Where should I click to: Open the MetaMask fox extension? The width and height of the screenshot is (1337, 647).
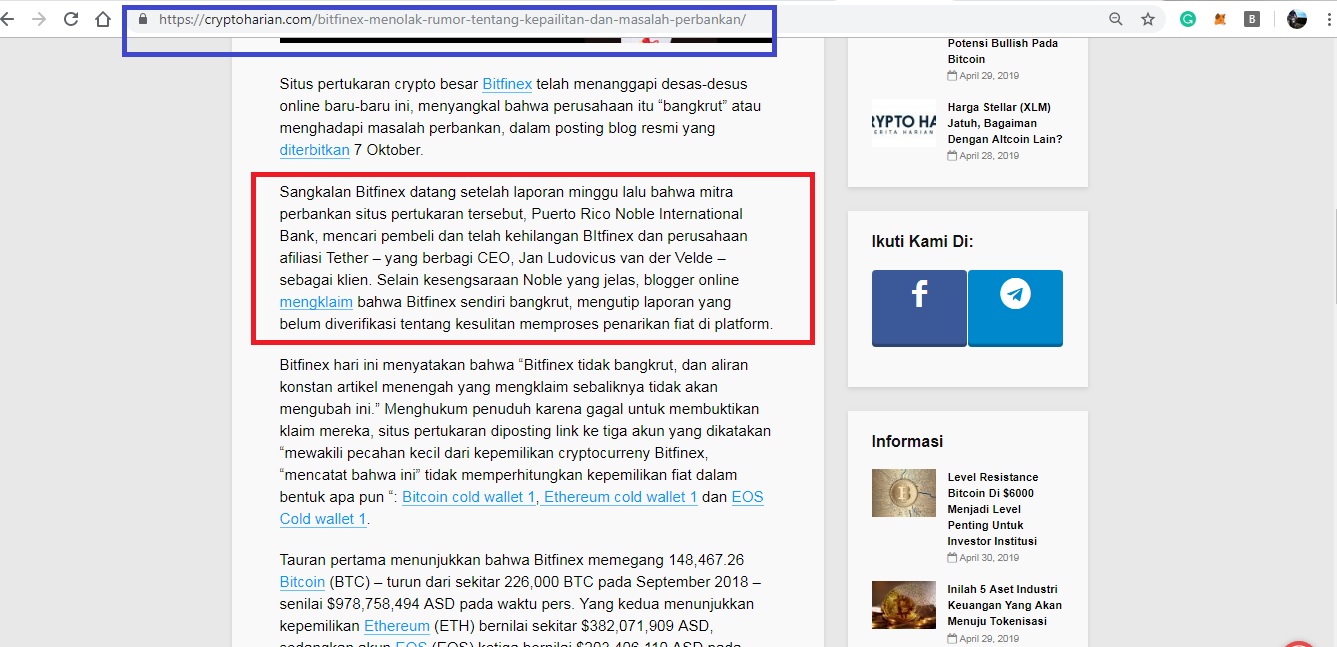(1220, 19)
